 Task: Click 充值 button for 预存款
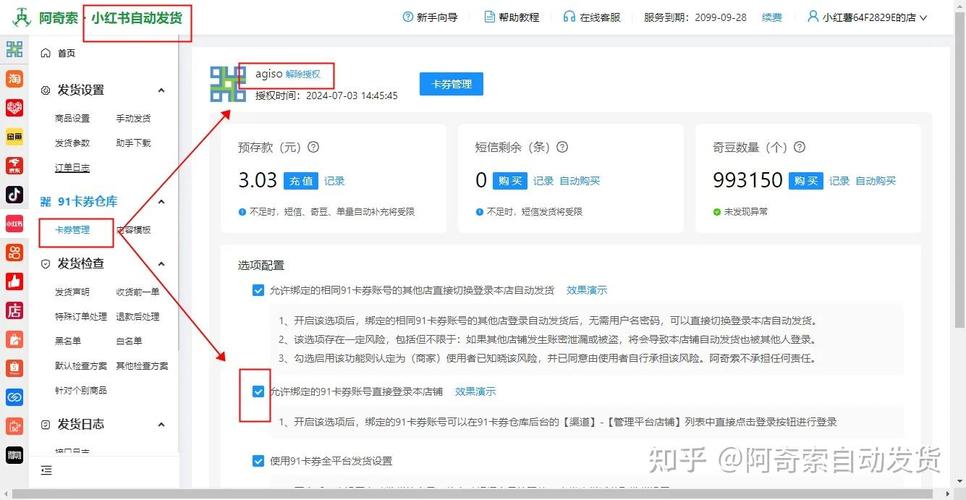[x=301, y=181]
